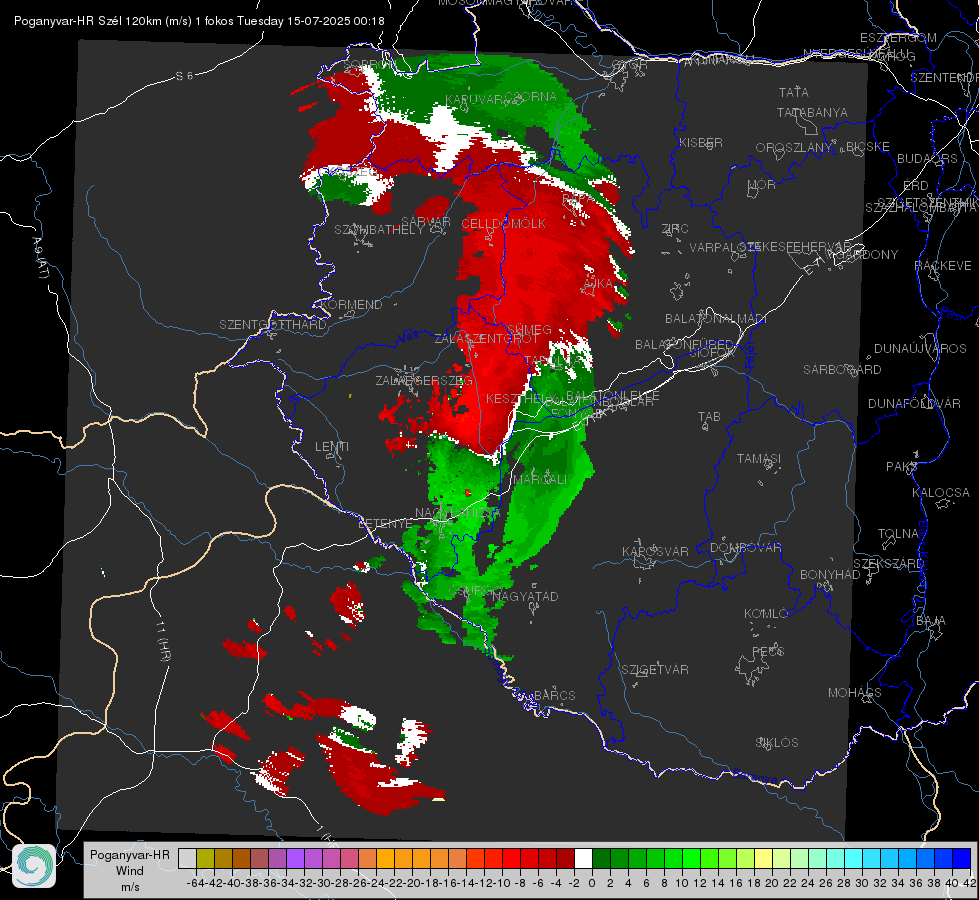Click the SZOMBATHELY city label
This screenshot has width=979, height=900.
[x=379, y=230]
